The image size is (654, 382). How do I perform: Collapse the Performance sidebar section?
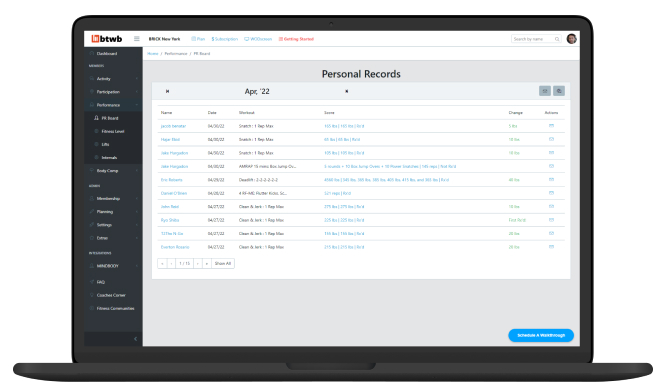tap(113, 105)
